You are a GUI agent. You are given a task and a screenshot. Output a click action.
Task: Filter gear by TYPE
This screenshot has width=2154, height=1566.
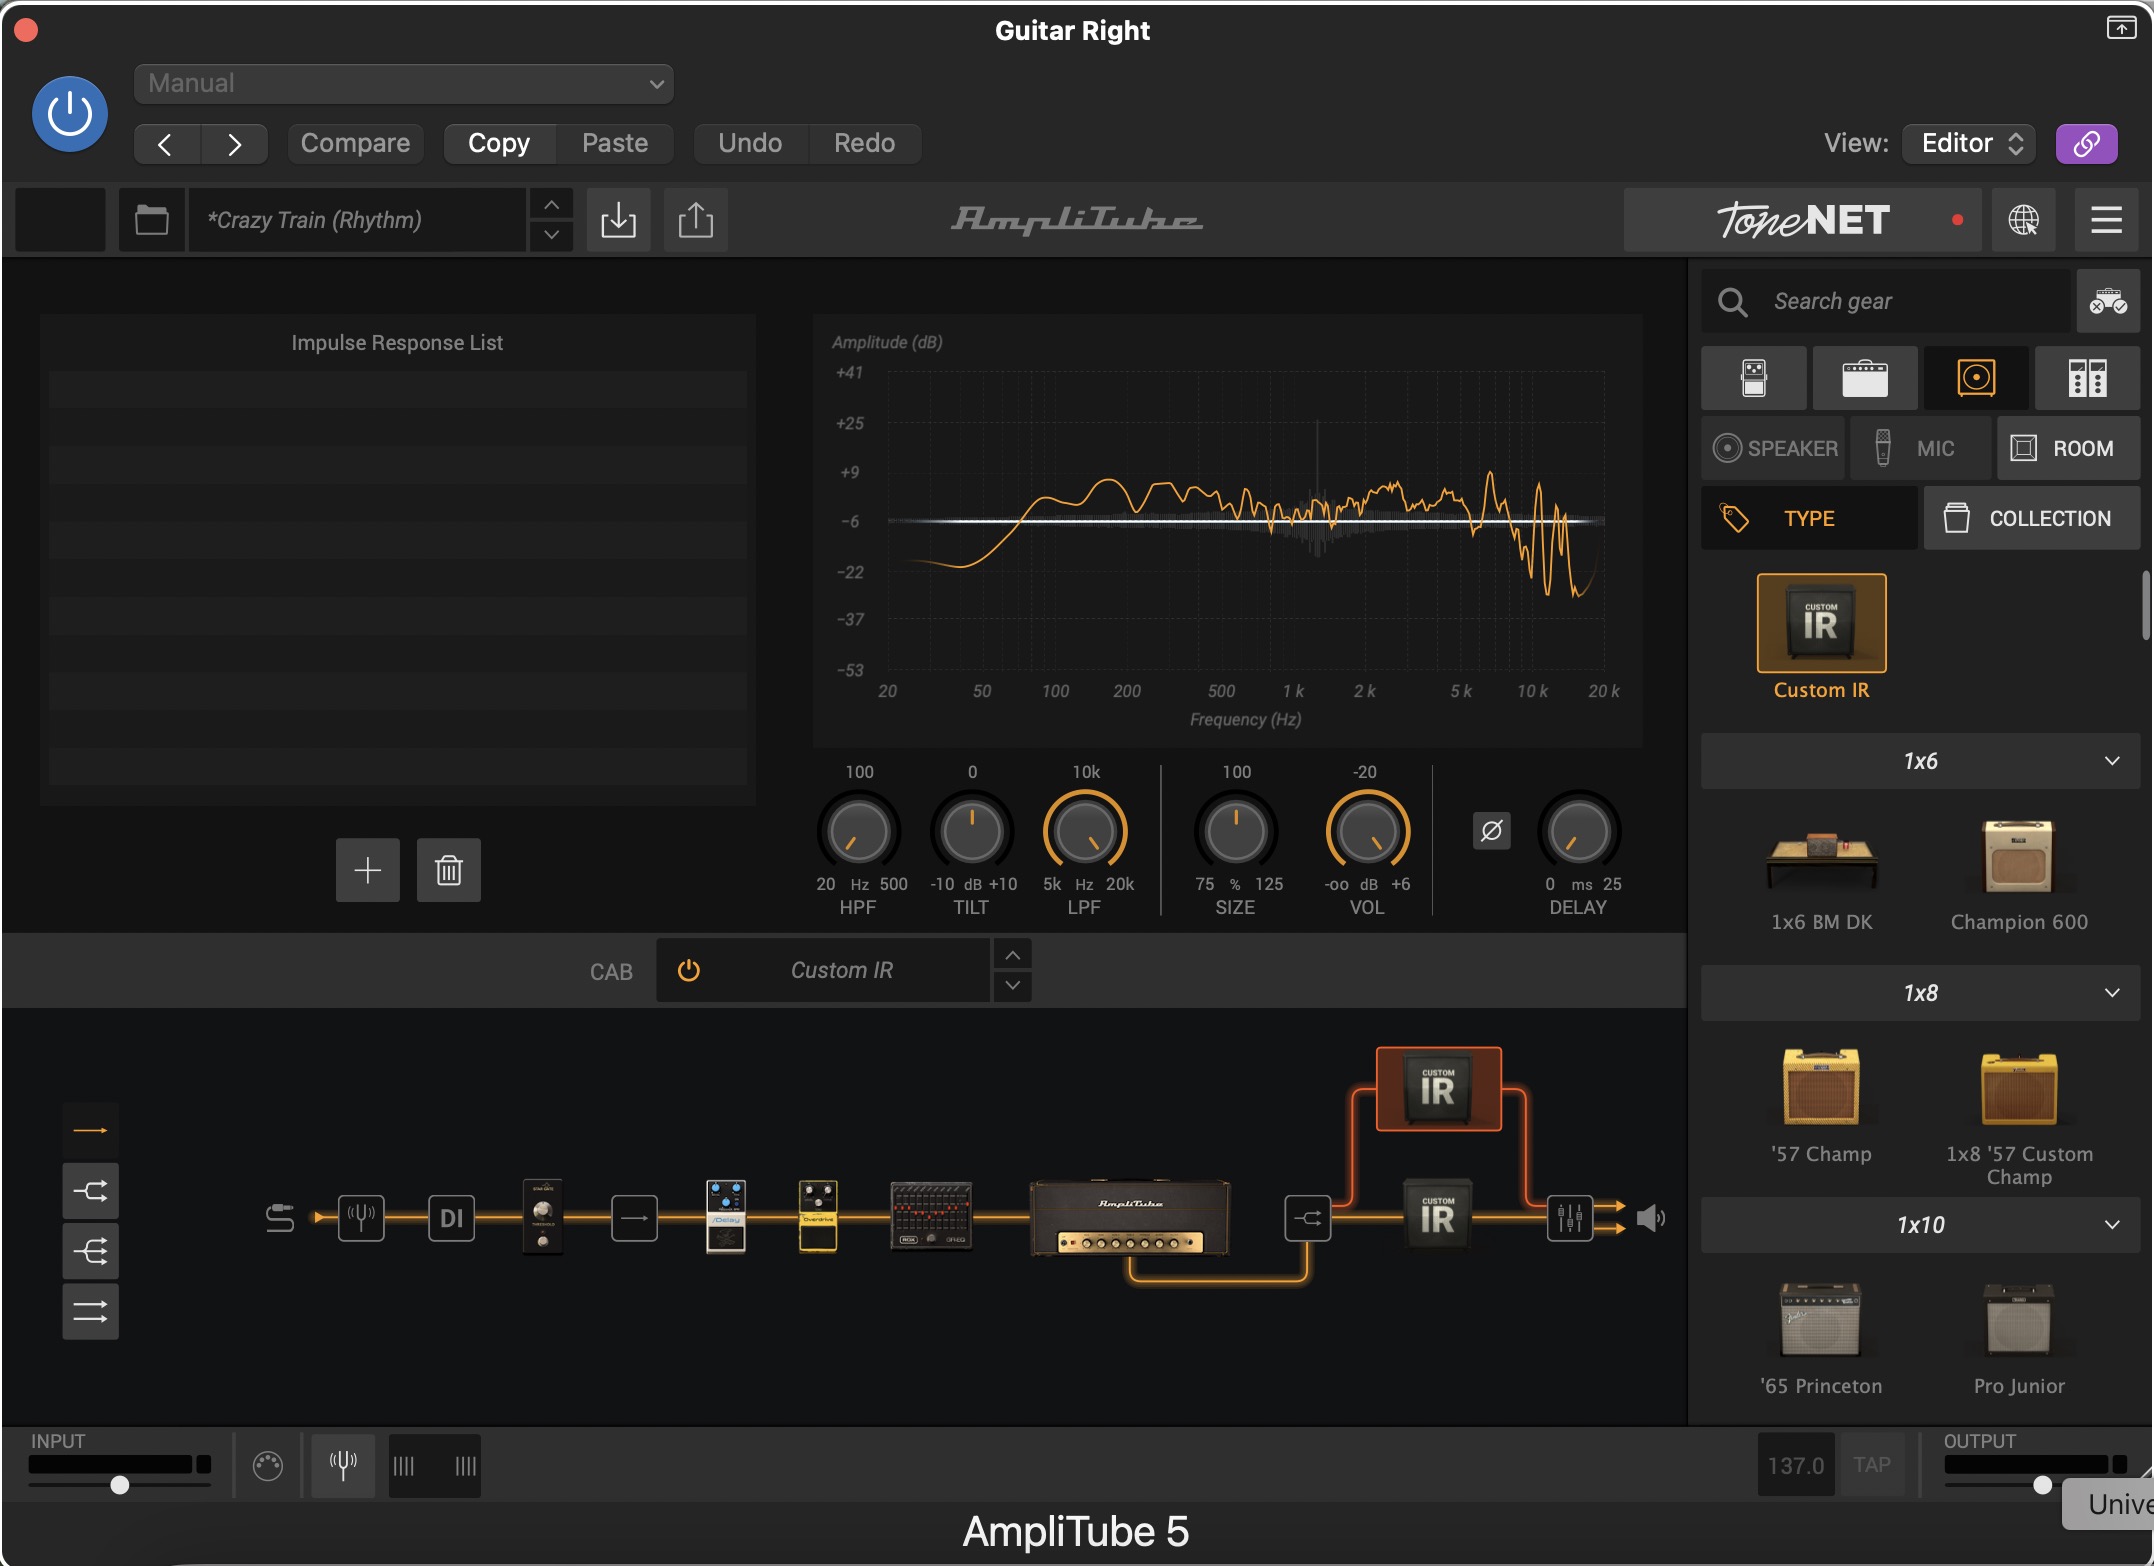(x=1809, y=518)
